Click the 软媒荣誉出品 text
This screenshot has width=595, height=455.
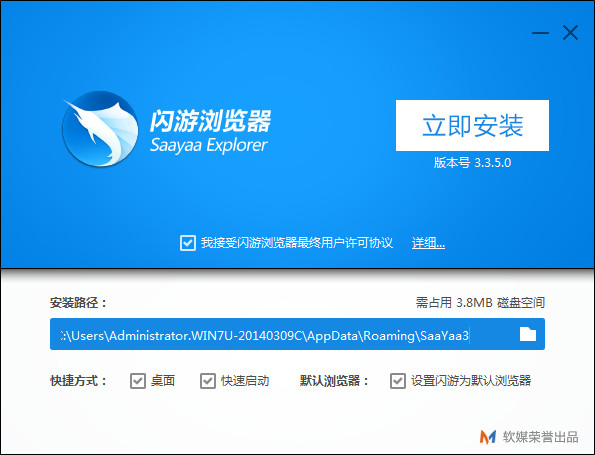(541, 437)
